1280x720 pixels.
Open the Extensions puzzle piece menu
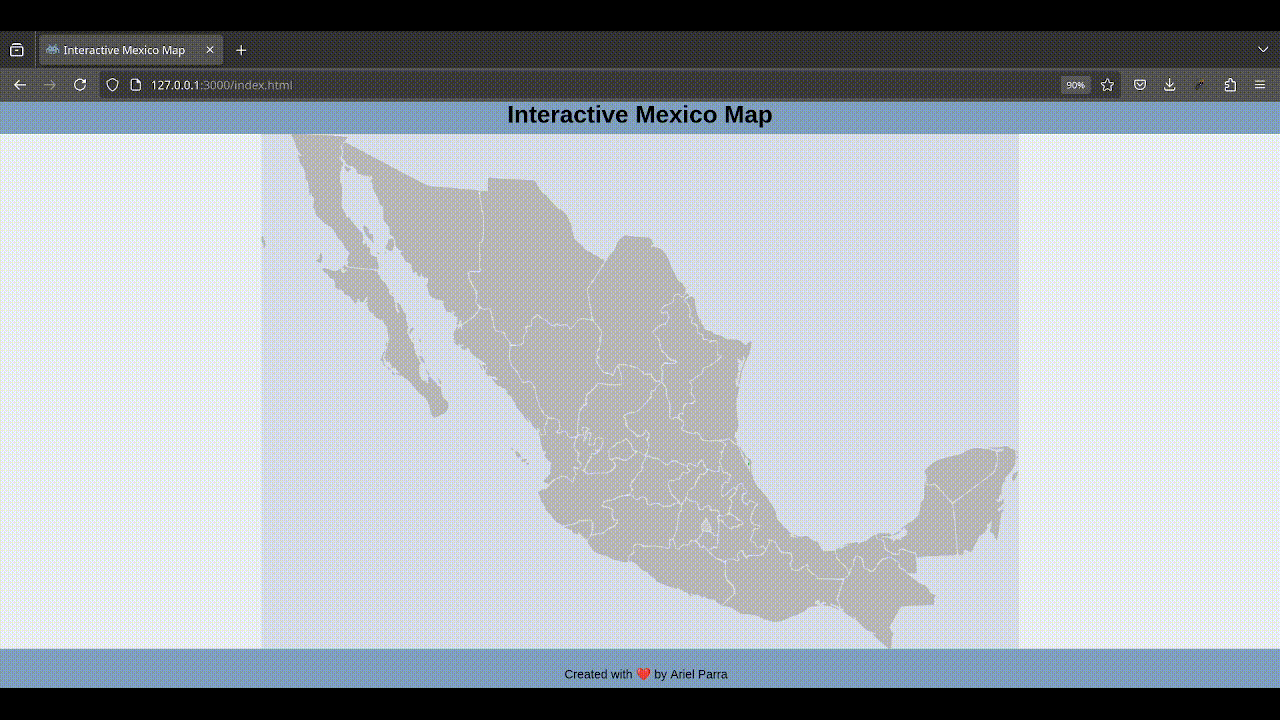pyautogui.click(x=1230, y=85)
